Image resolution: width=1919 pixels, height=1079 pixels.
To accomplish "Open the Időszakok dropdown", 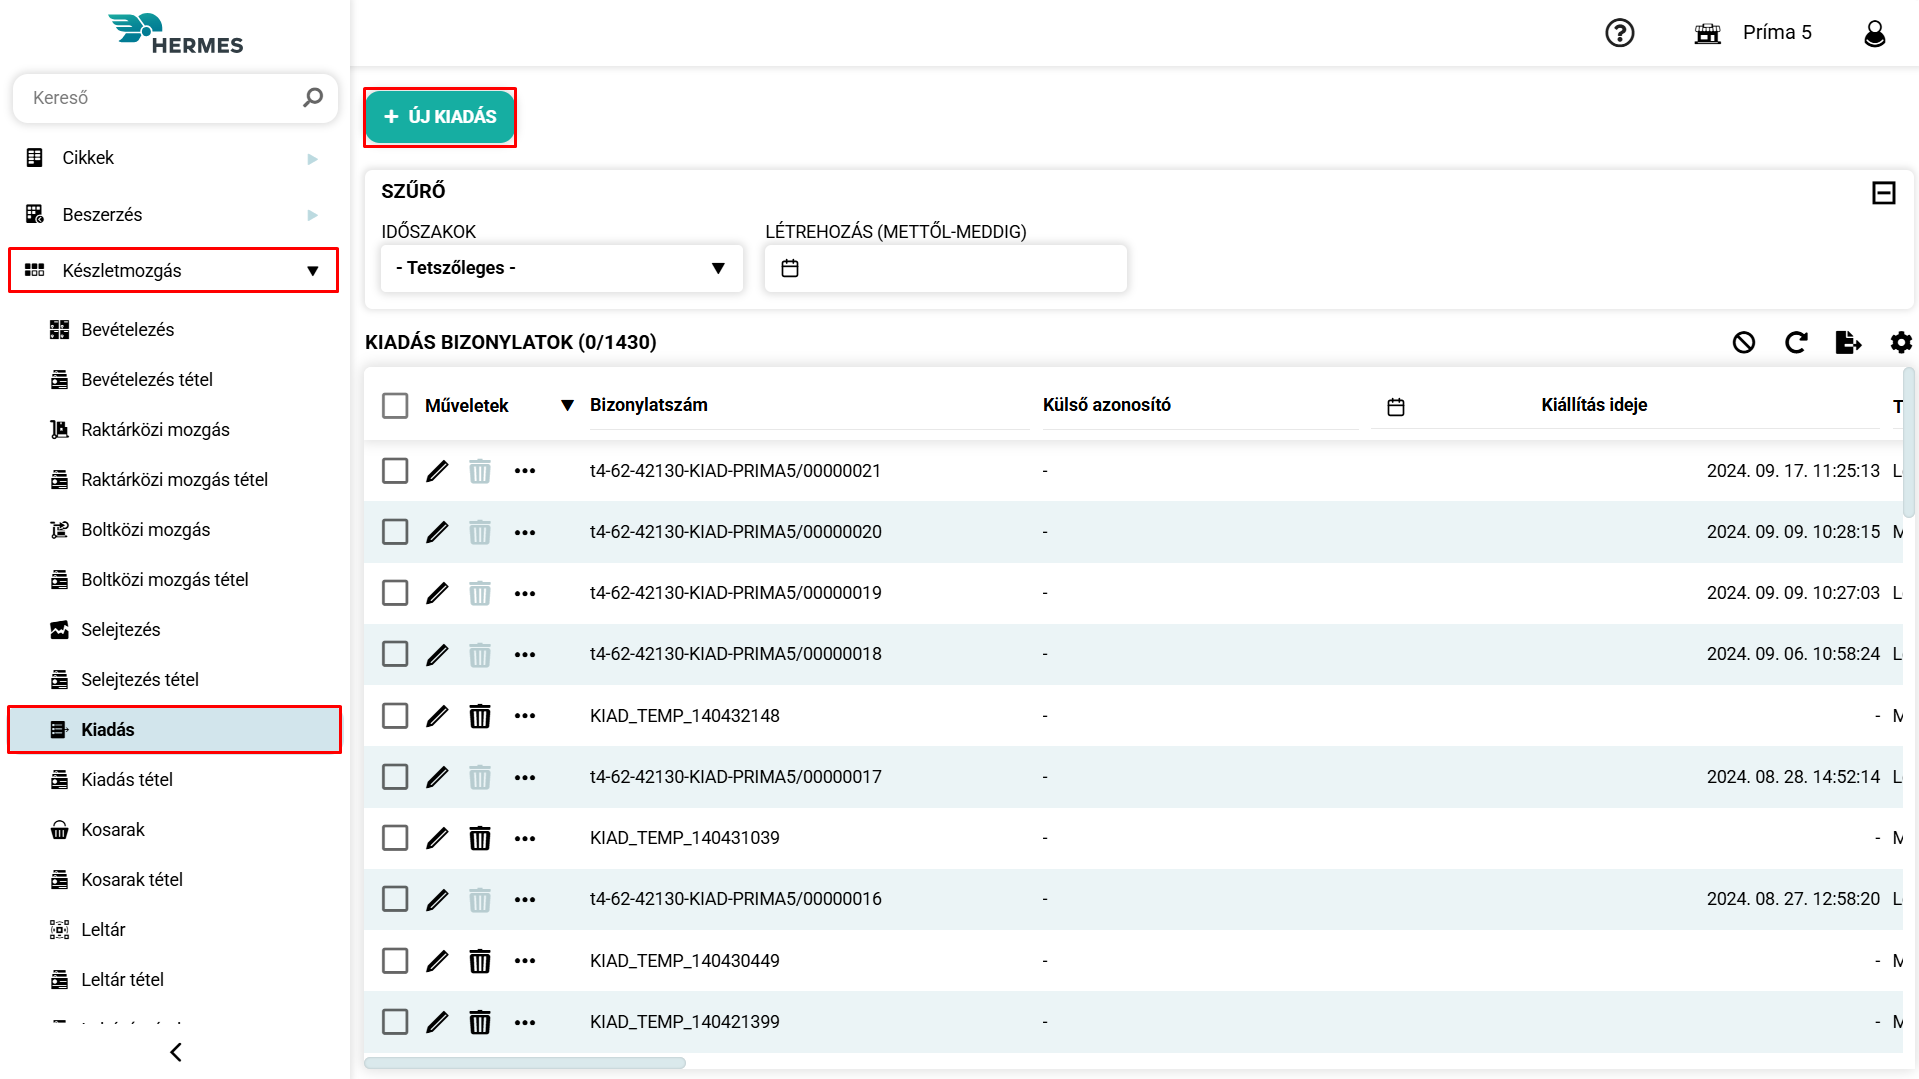I will point(561,268).
